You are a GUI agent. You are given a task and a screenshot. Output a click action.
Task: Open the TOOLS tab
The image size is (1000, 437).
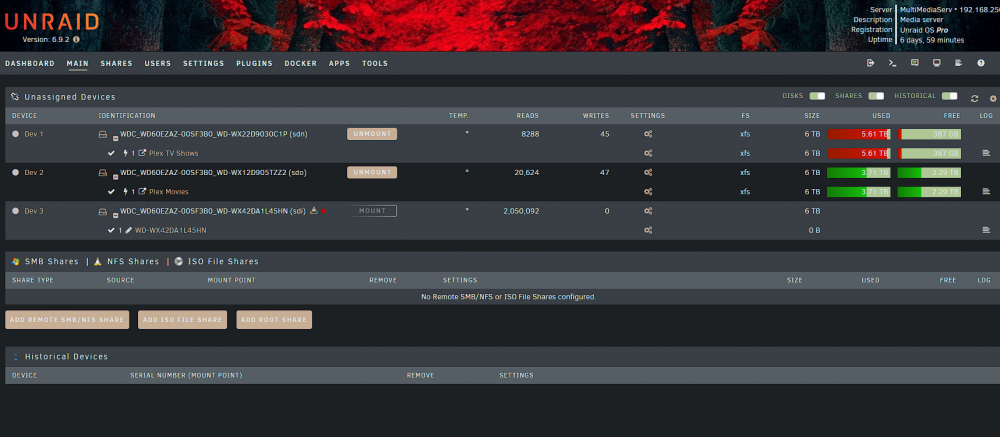coord(375,64)
